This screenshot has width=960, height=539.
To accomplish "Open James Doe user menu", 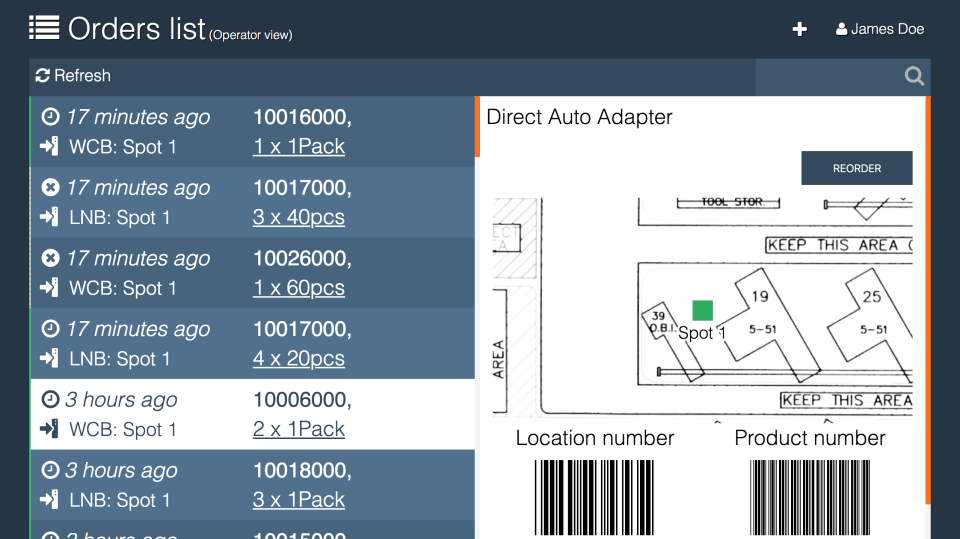I will tap(880, 29).
